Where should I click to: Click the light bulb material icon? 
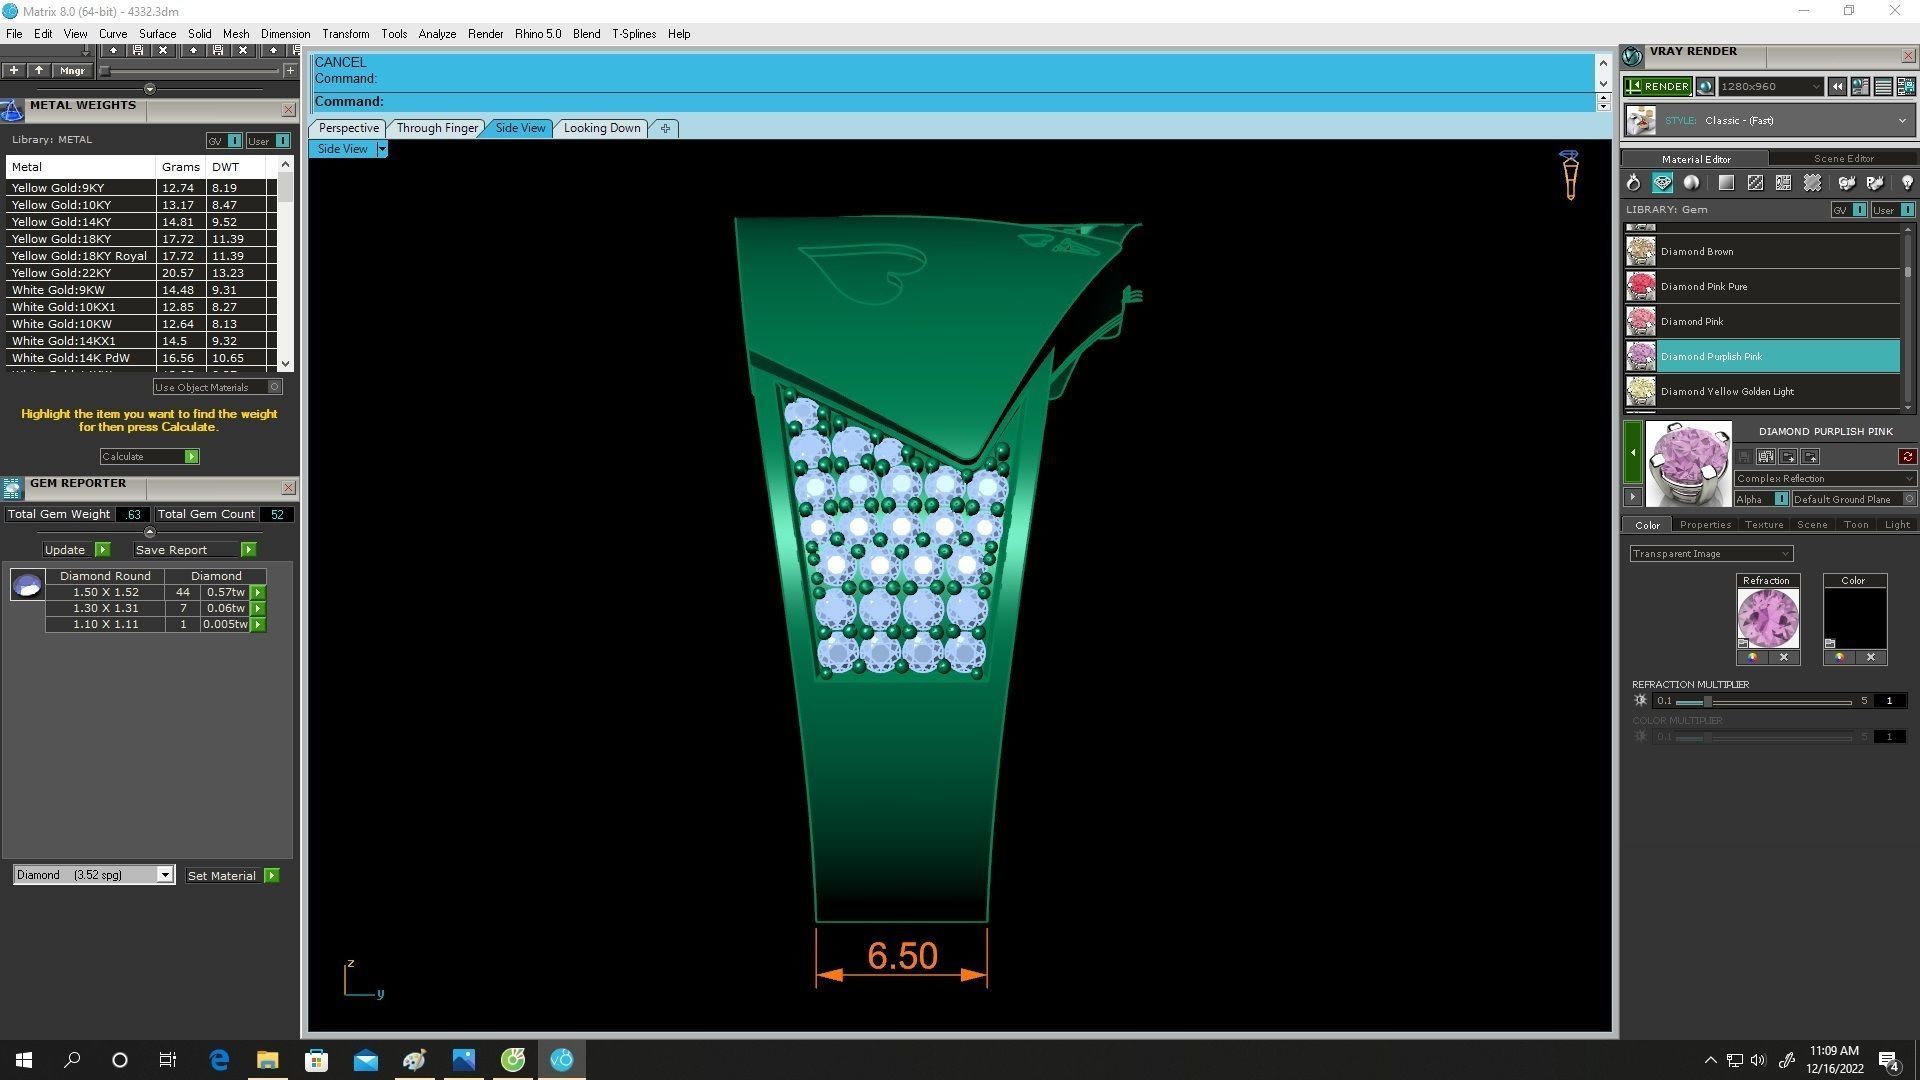tap(1906, 183)
